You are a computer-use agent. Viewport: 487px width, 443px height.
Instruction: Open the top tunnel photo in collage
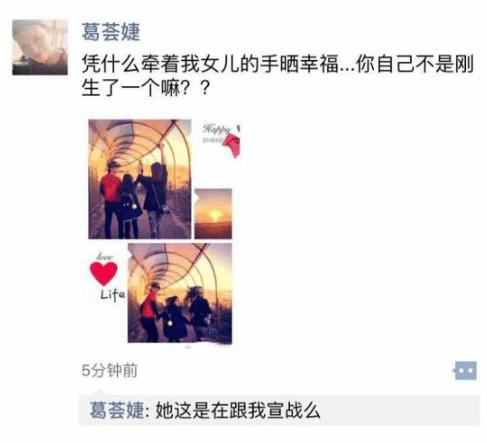[x=140, y=179]
